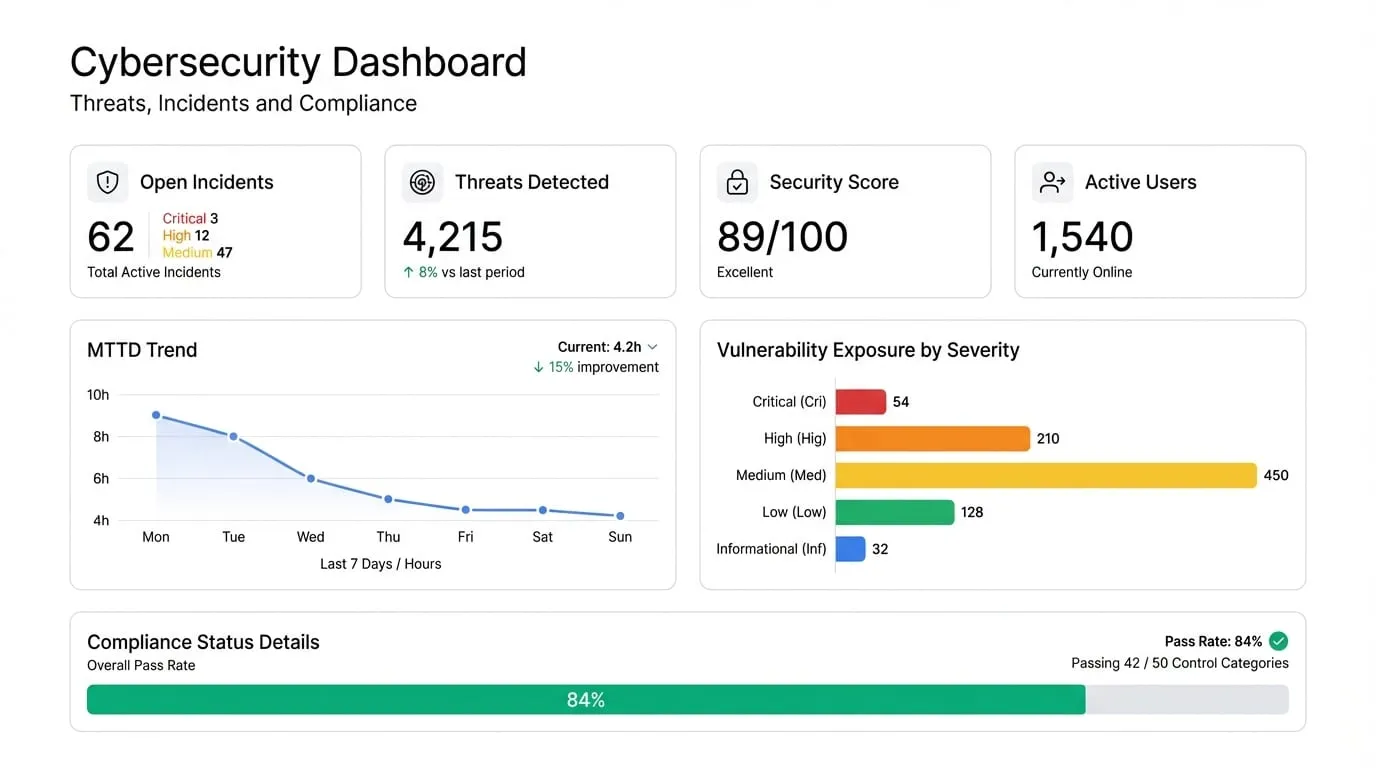Select the Sun data point on MTTD chart

coord(620,516)
